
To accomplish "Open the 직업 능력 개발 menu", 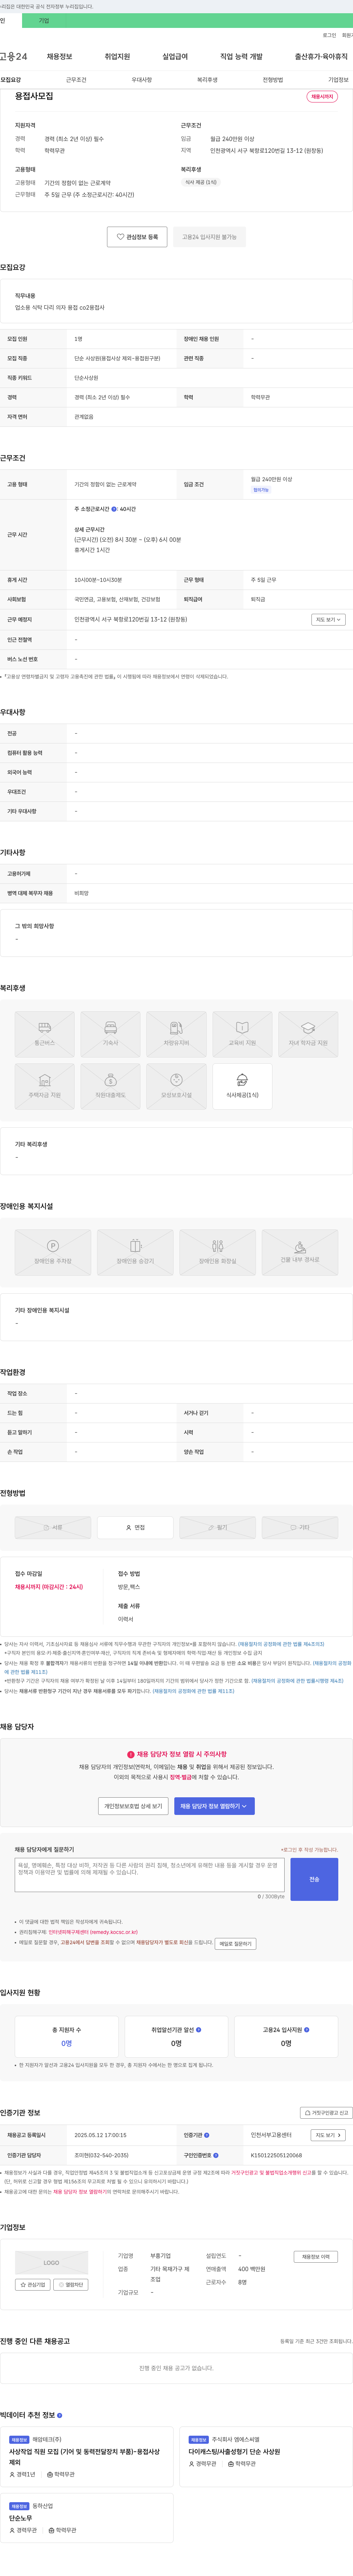I will click(241, 57).
